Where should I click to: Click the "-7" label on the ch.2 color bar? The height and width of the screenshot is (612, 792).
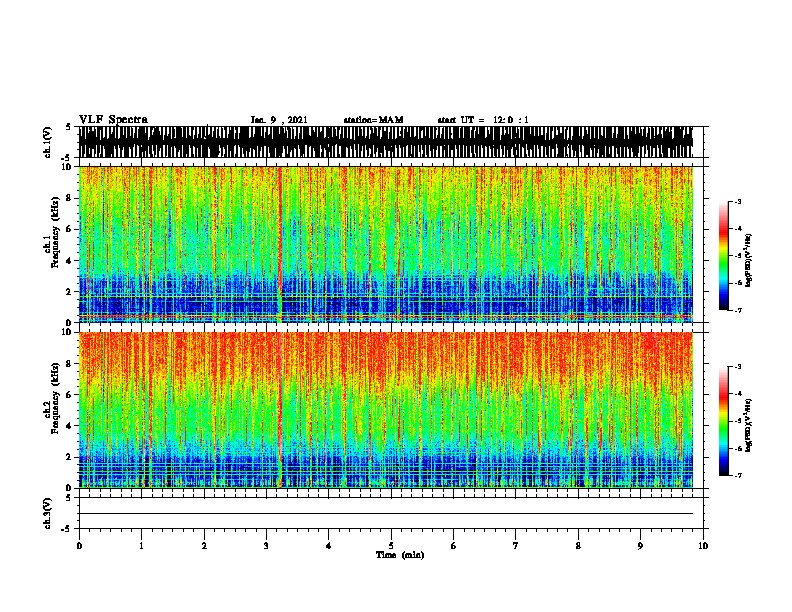(x=737, y=476)
